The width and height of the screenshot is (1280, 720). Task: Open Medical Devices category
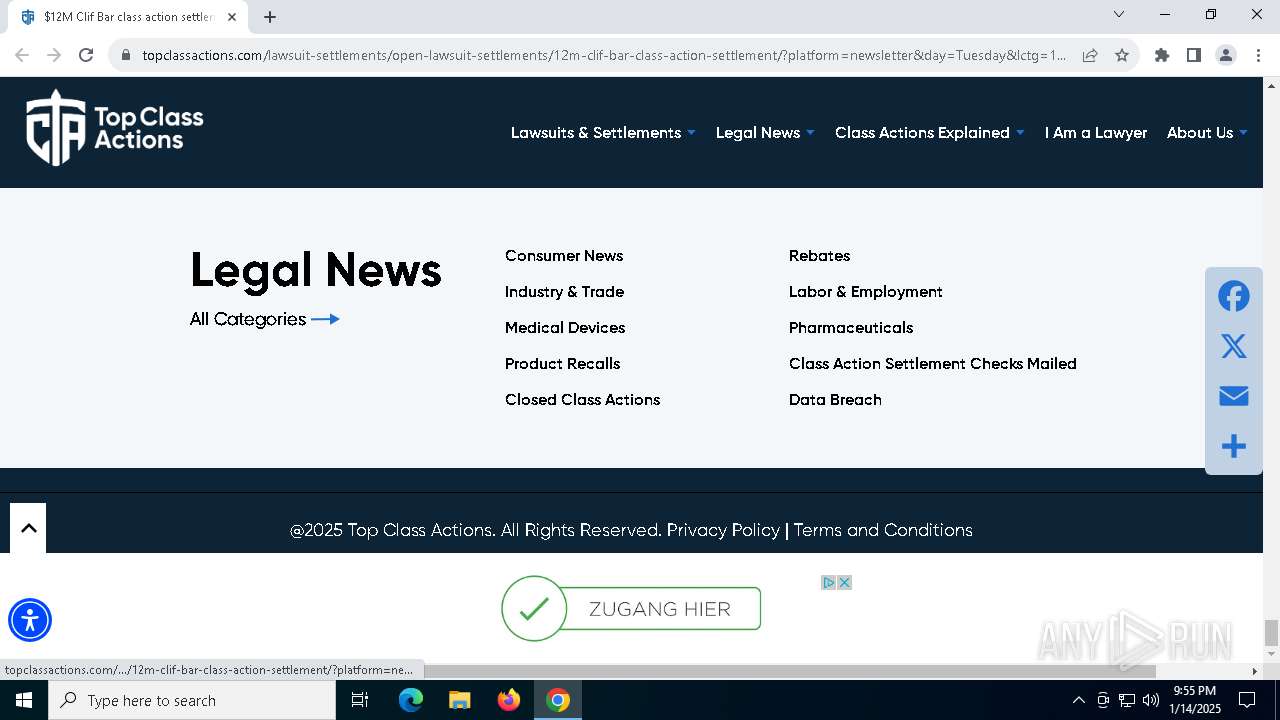pyautogui.click(x=565, y=328)
